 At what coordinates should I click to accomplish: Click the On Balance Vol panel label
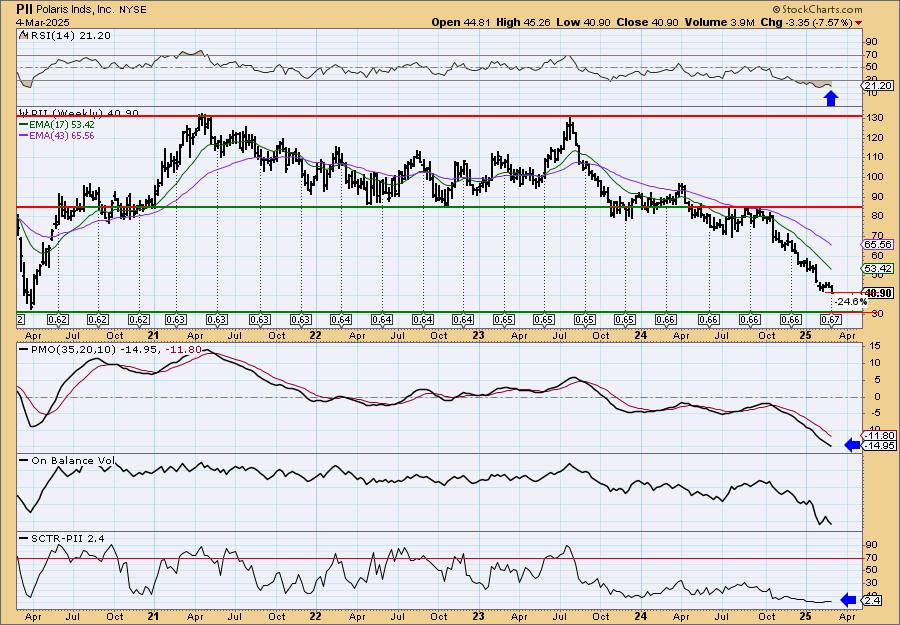tap(67, 460)
